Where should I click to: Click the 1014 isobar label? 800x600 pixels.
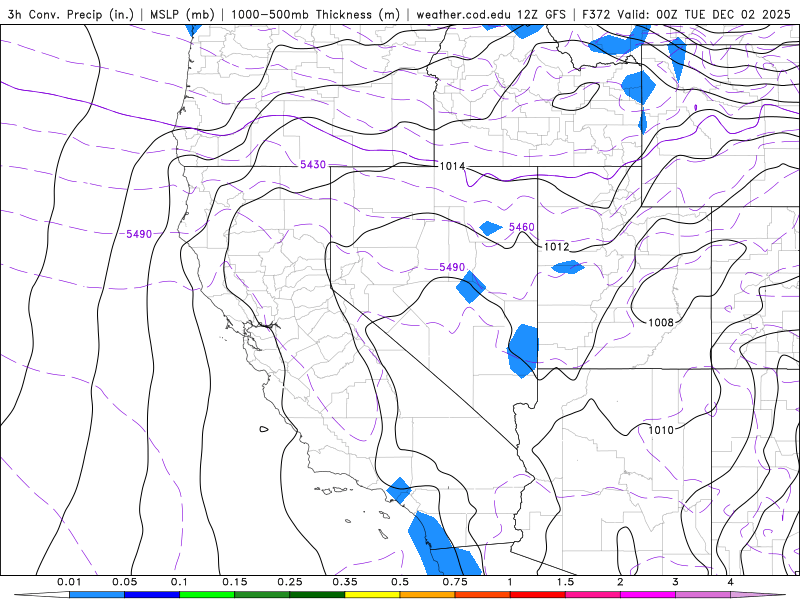(452, 166)
